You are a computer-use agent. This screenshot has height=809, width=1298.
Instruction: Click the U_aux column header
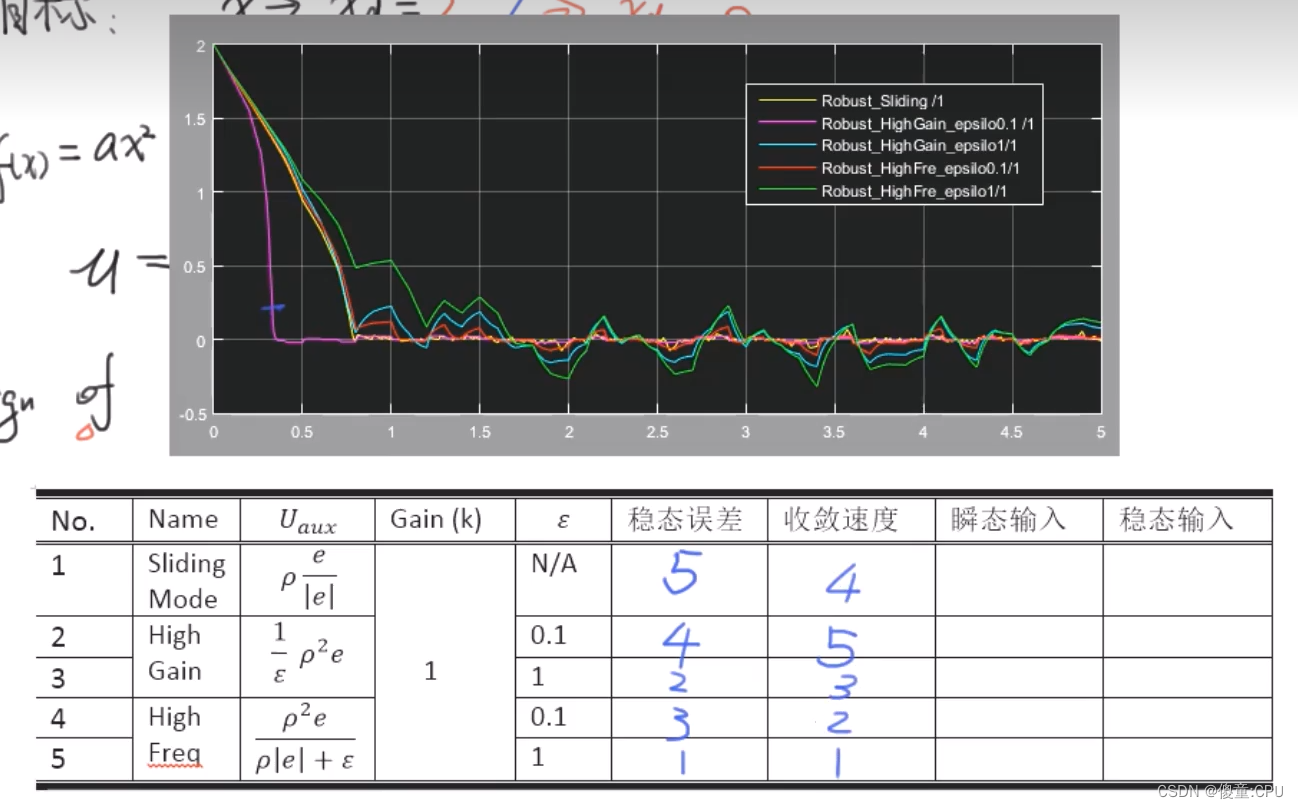point(307,523)
